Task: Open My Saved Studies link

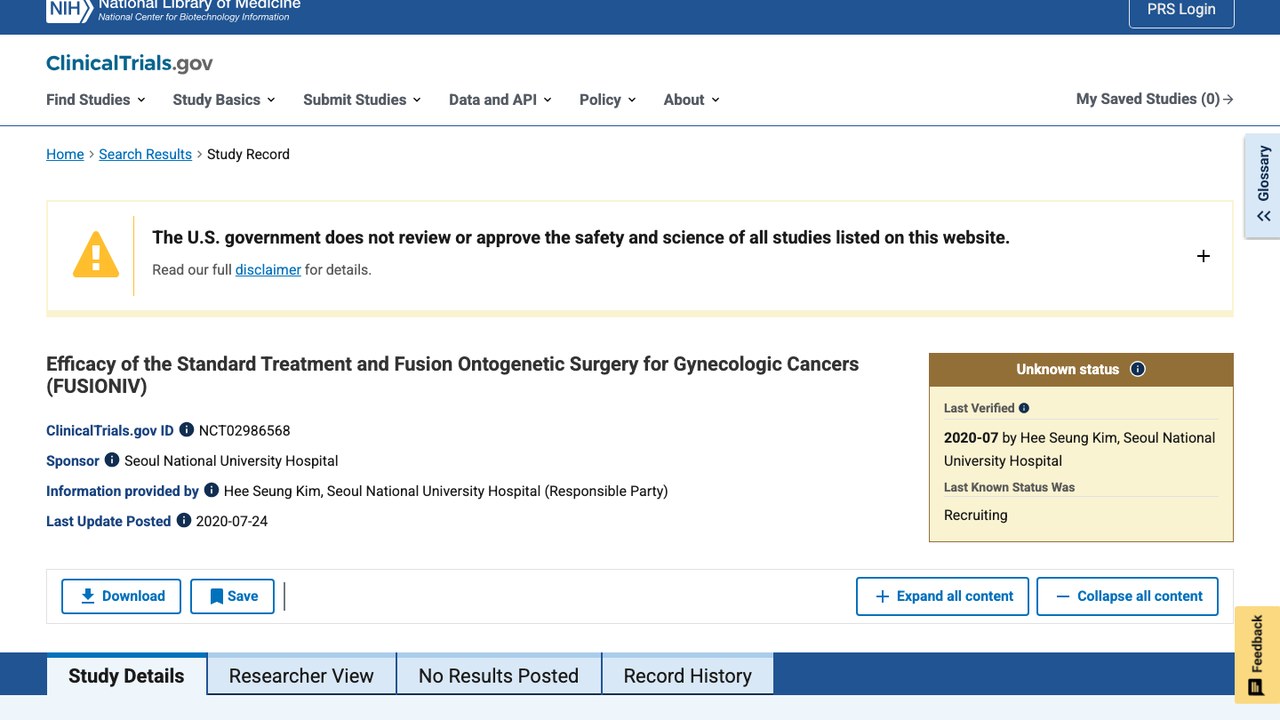Action: click(x=1155, y=99)
